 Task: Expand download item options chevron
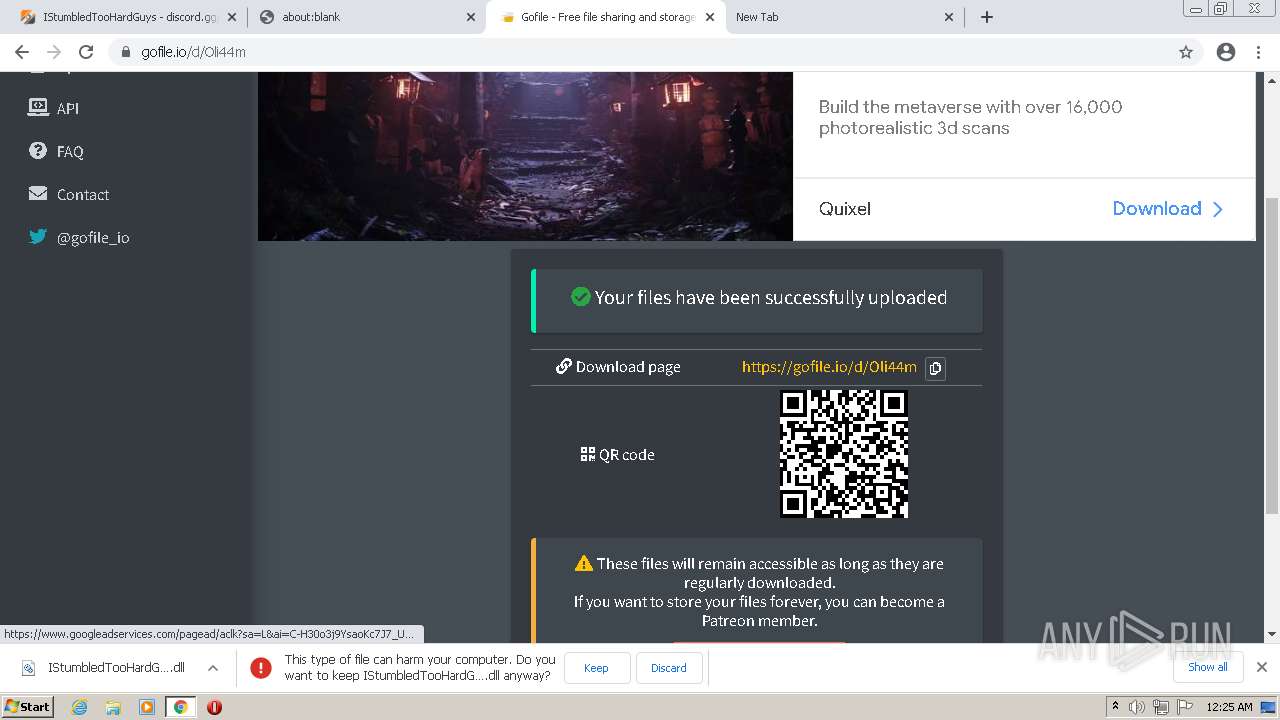pos(213,668)
